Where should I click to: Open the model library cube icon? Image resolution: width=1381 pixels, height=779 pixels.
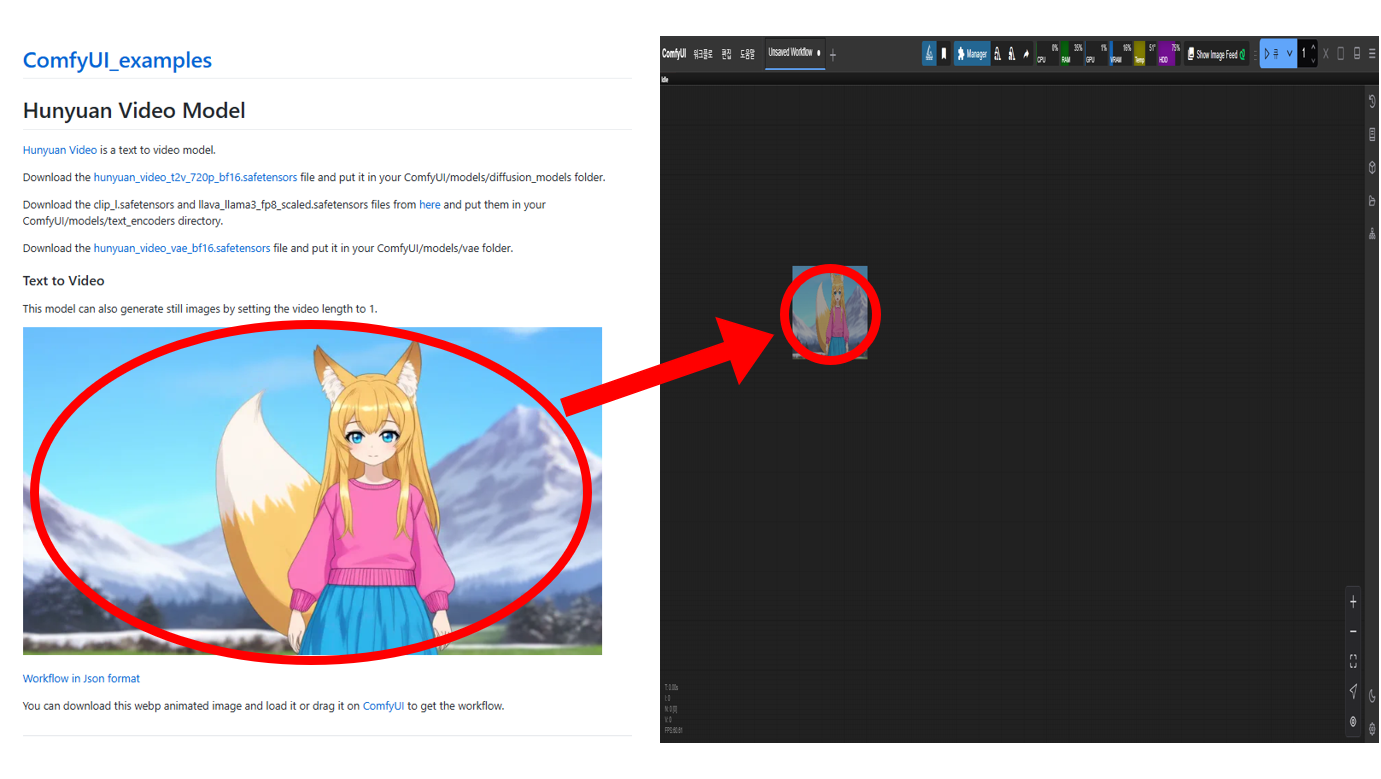pyautogui.click(x=1372, y=168)
